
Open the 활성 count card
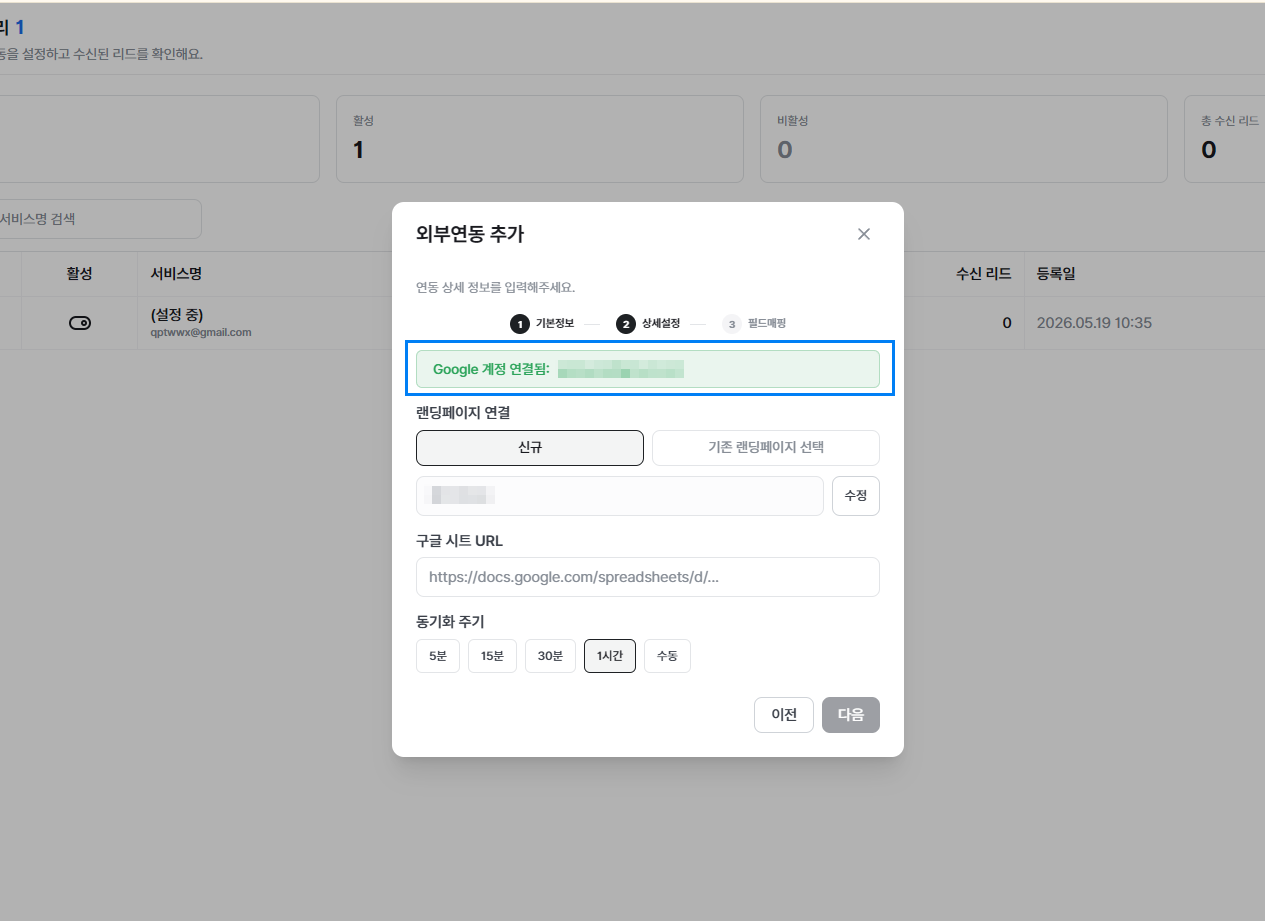540,139
